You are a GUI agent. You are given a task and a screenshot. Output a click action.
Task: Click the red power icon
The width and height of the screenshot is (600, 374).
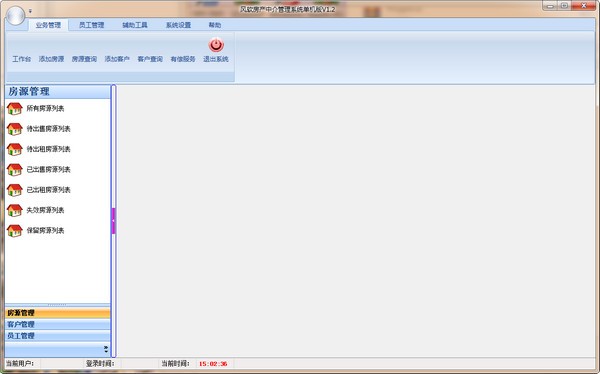coord(216,45)
